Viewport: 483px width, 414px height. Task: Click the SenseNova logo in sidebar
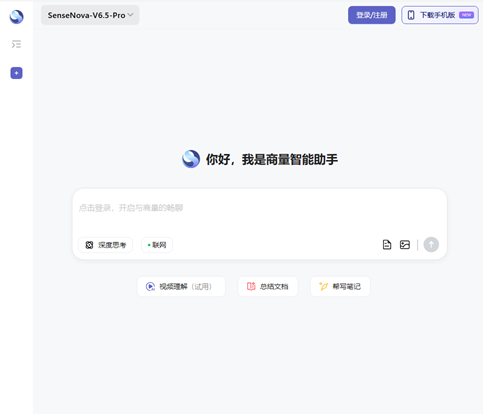click(x=16, y=17)
